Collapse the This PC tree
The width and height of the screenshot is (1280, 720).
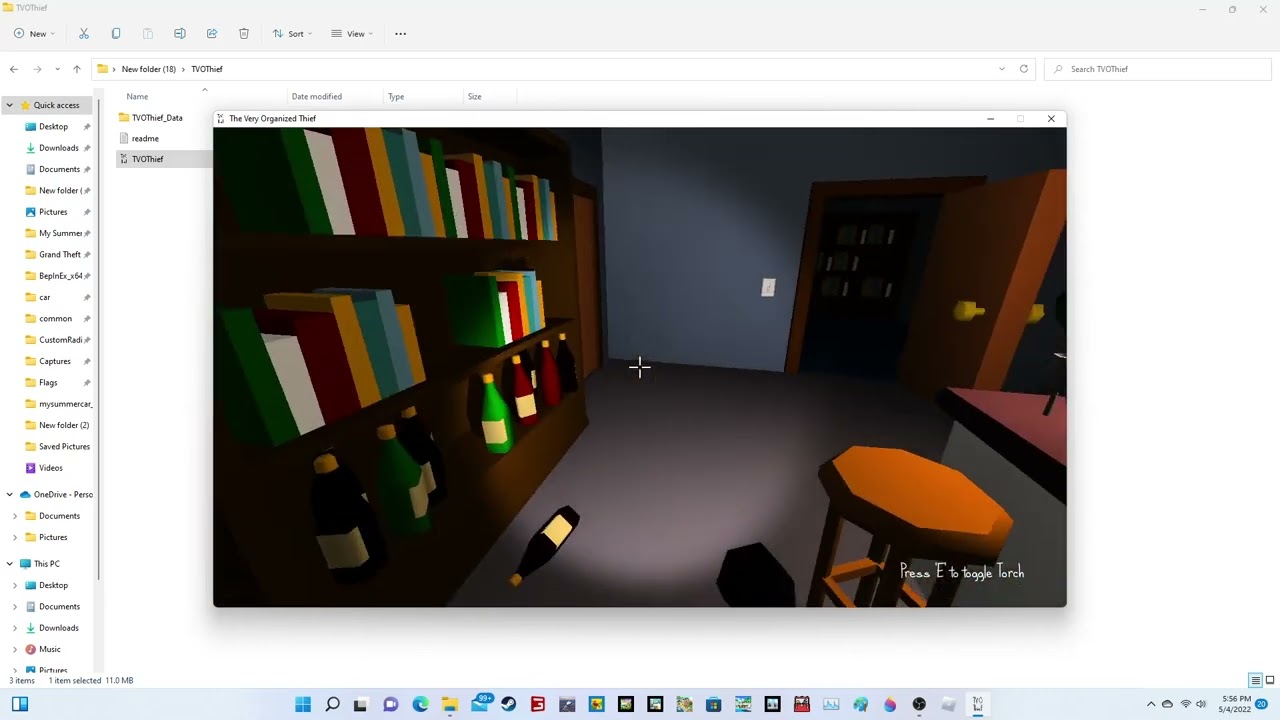click(10, 564)
